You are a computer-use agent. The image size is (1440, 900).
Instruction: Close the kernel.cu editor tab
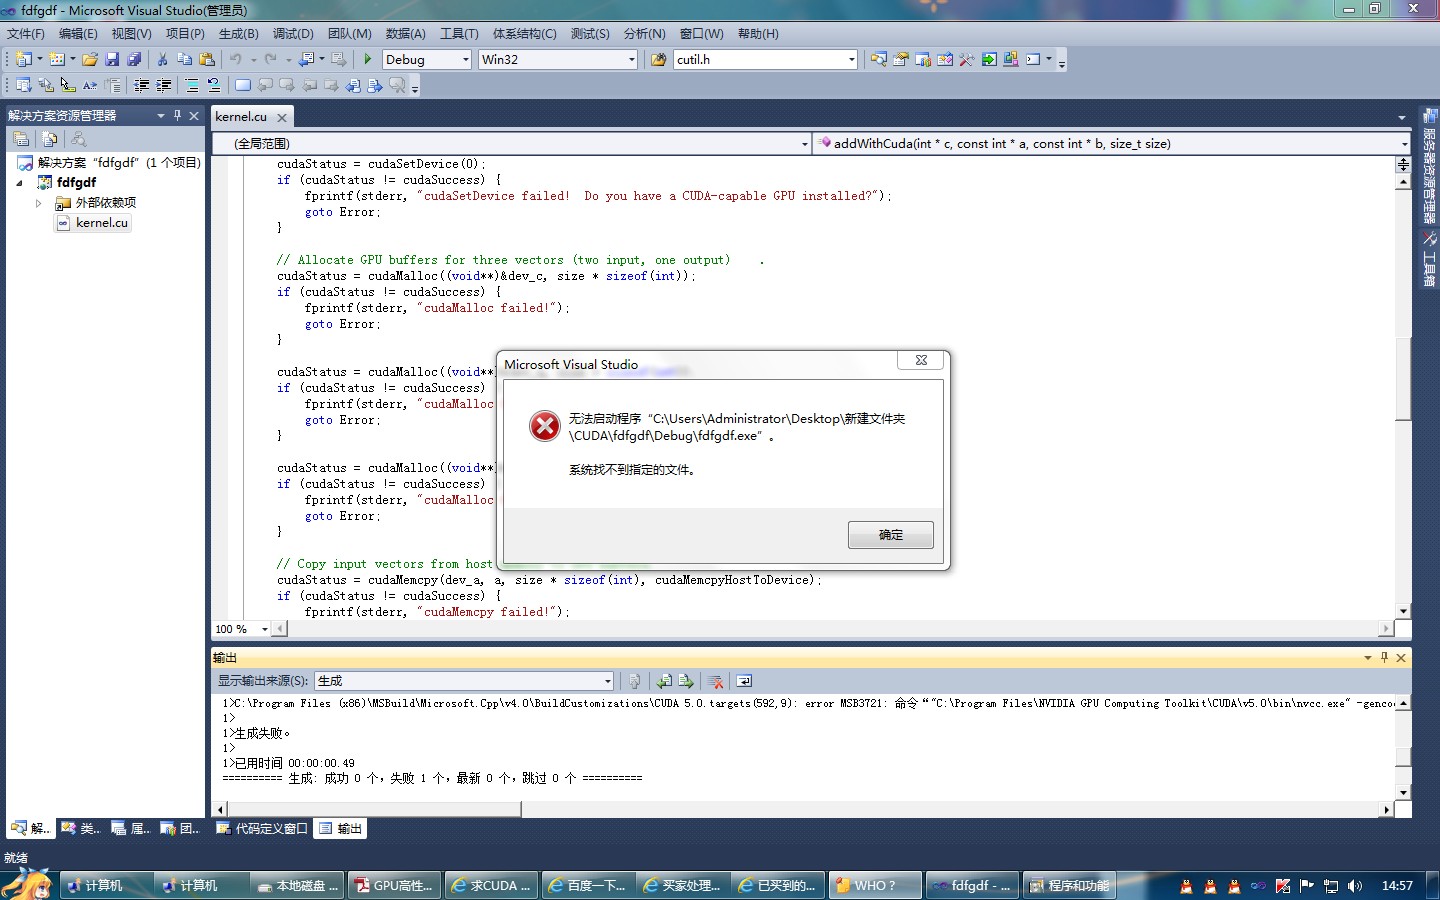pyautogui.click(x=282, y=118)
